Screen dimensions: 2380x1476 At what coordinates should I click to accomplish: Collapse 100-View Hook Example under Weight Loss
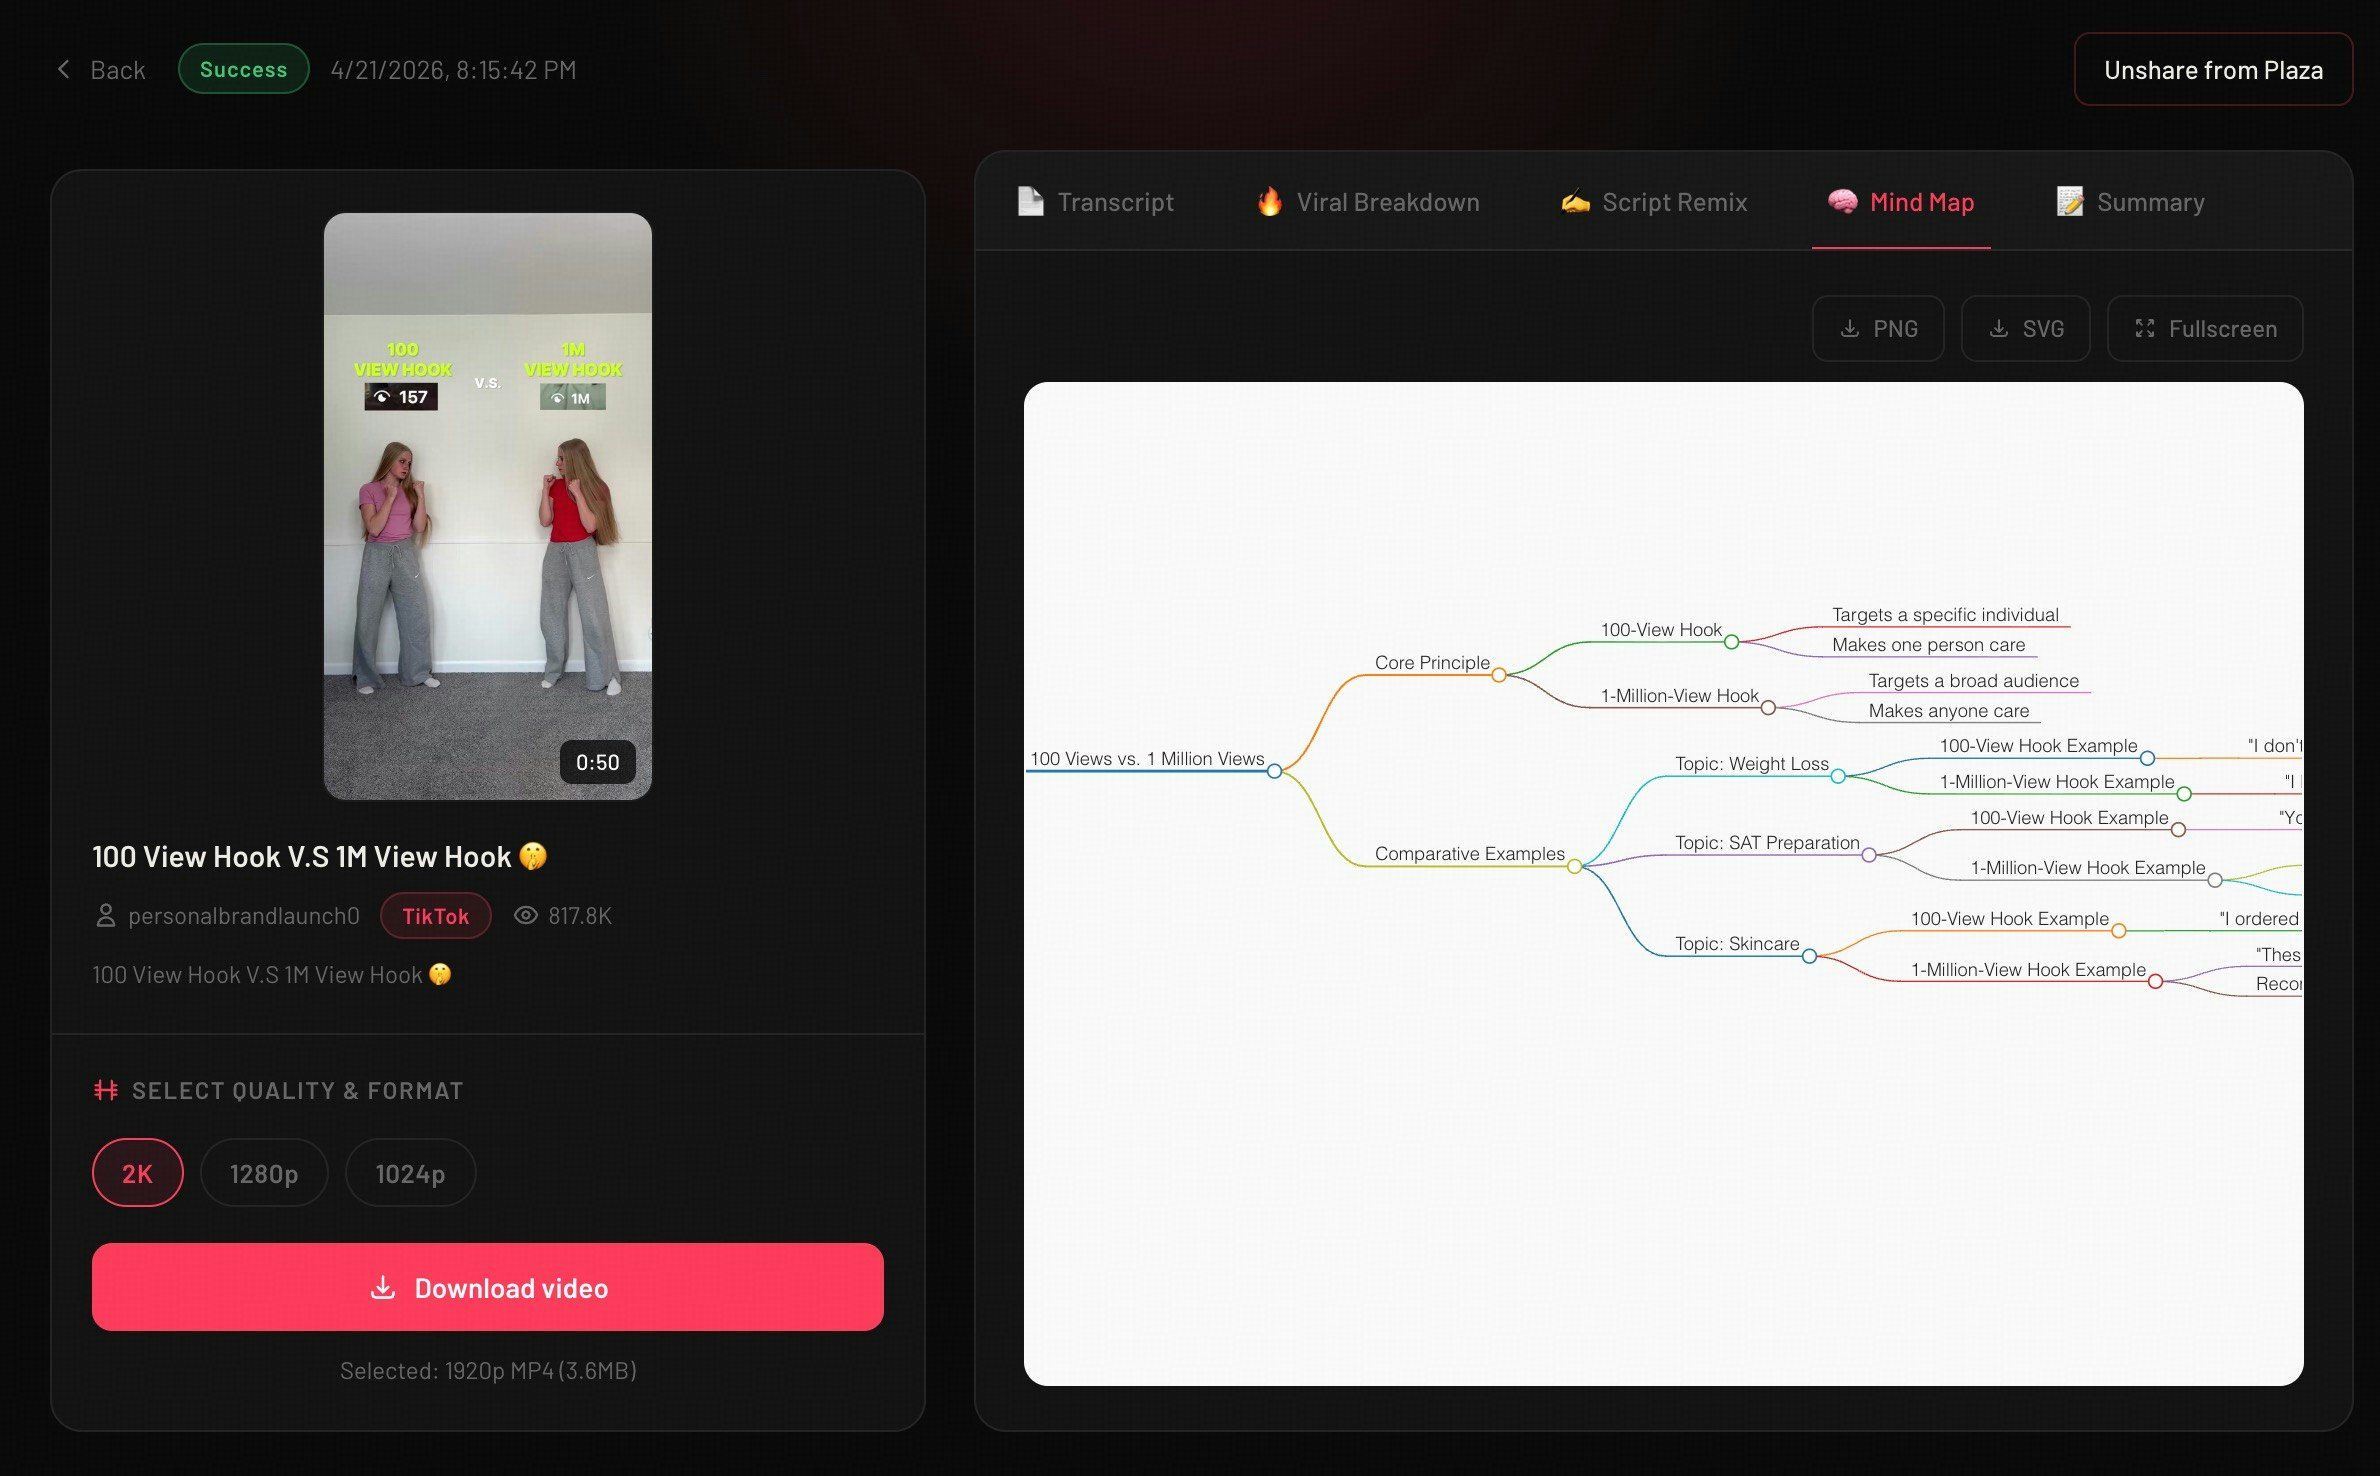[2147, 758]
